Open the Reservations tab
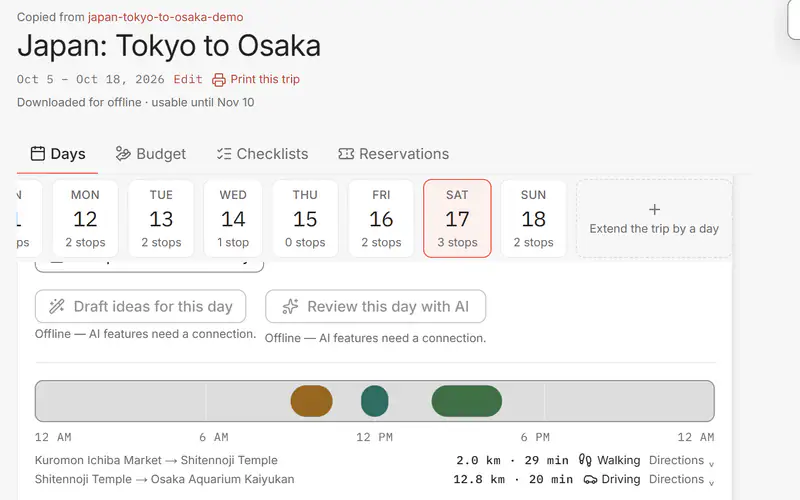The width and height of the screenshot is (800, 500). tap(393, 154)
